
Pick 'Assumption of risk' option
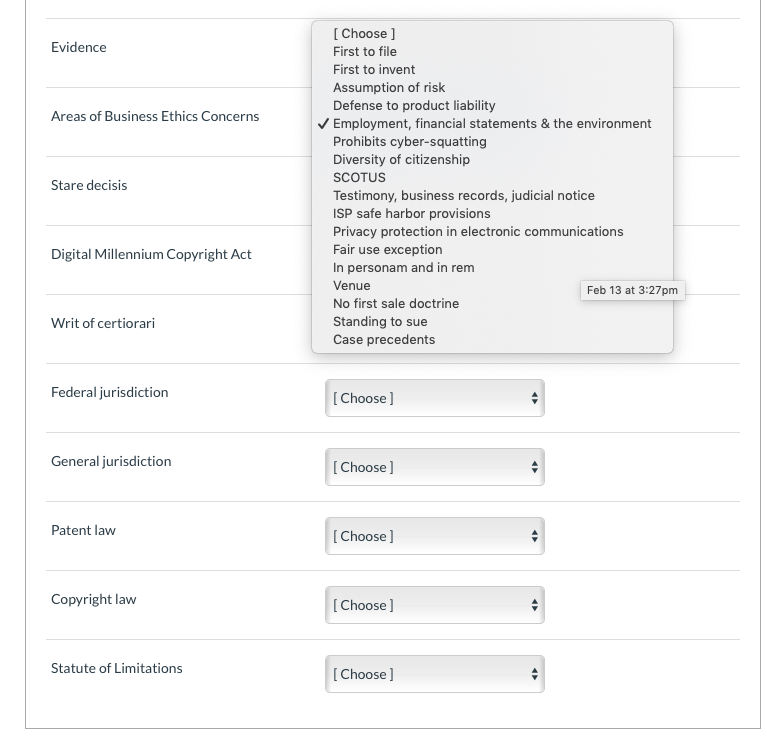(x=389, y=88)
